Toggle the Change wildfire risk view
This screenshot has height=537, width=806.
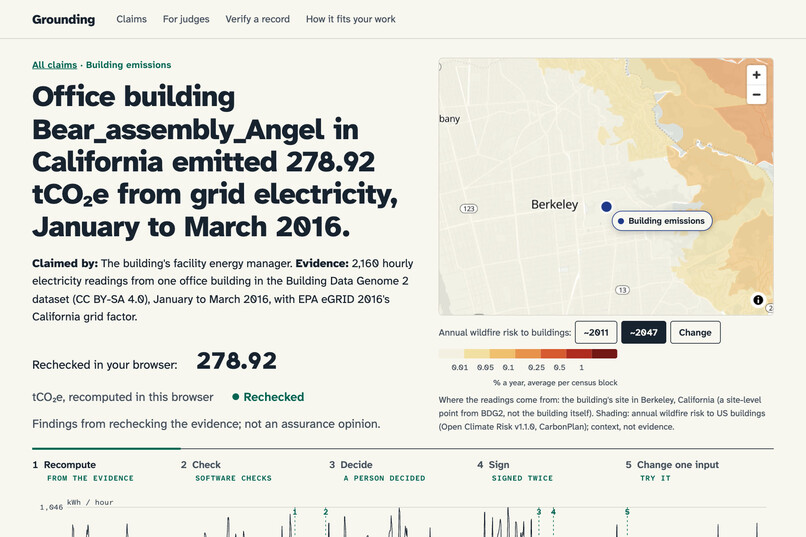pos(695,332)
